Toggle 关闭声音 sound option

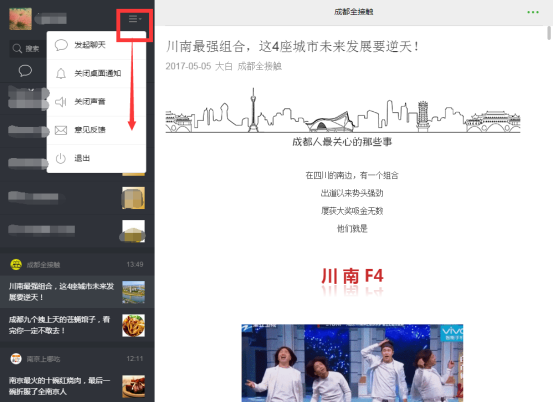(96, 102)
